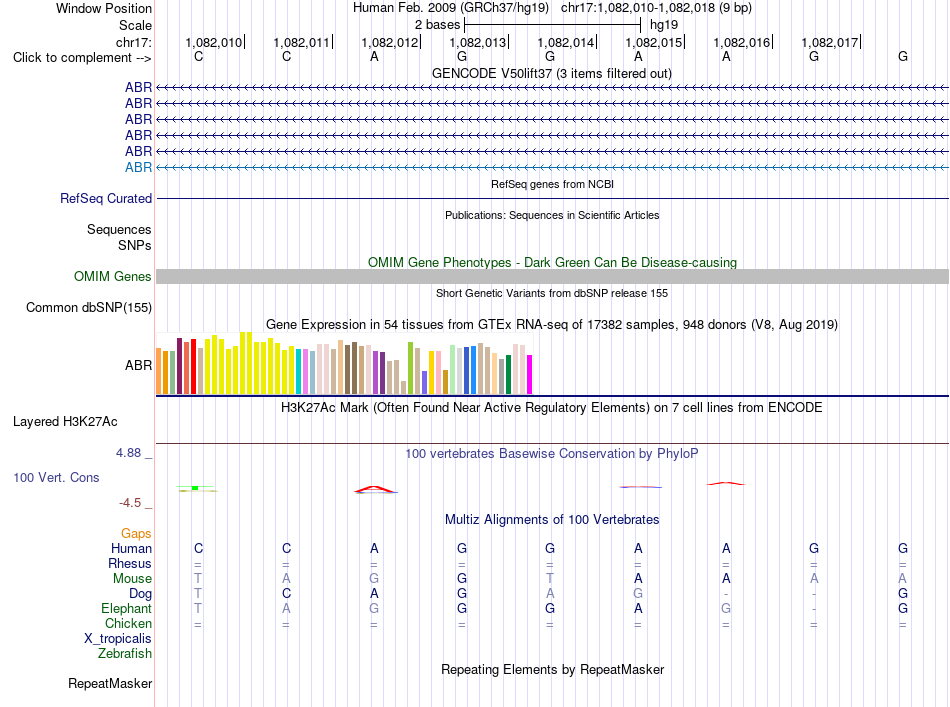The height and width of the screenshot is (707, 950).
Task: Click the -4.5 PhyloP lower scale value
Action: point(130,503)
